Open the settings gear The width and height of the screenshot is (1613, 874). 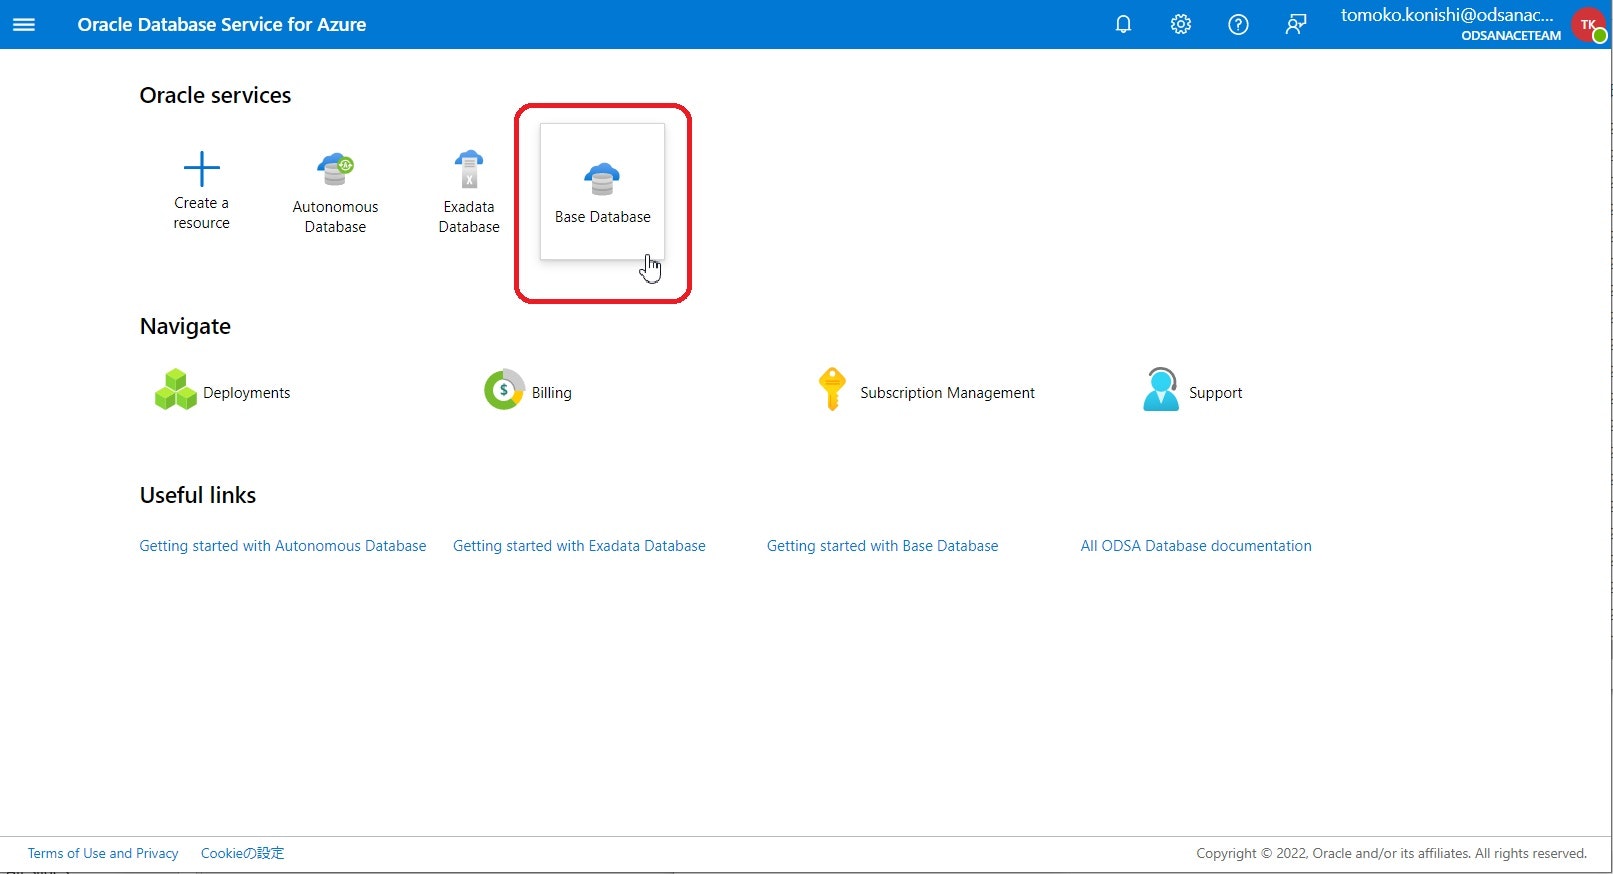point(1181,24)
